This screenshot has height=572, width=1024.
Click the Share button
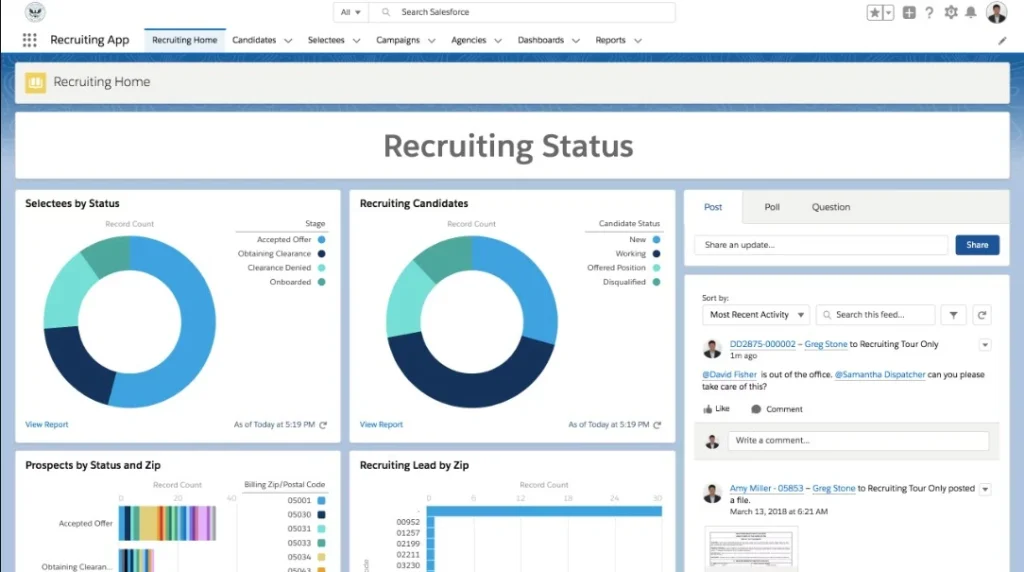(977, 245)
